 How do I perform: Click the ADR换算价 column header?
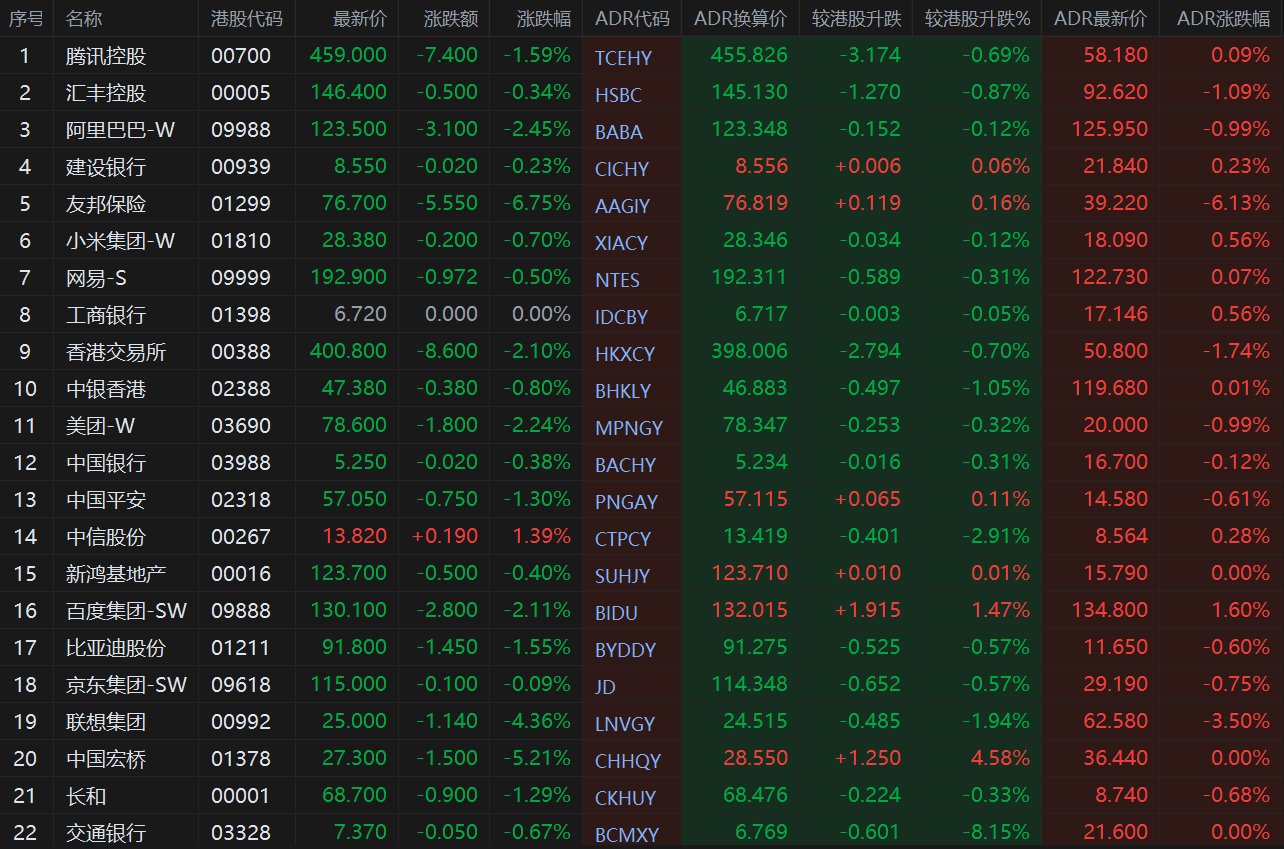(740, 19)
